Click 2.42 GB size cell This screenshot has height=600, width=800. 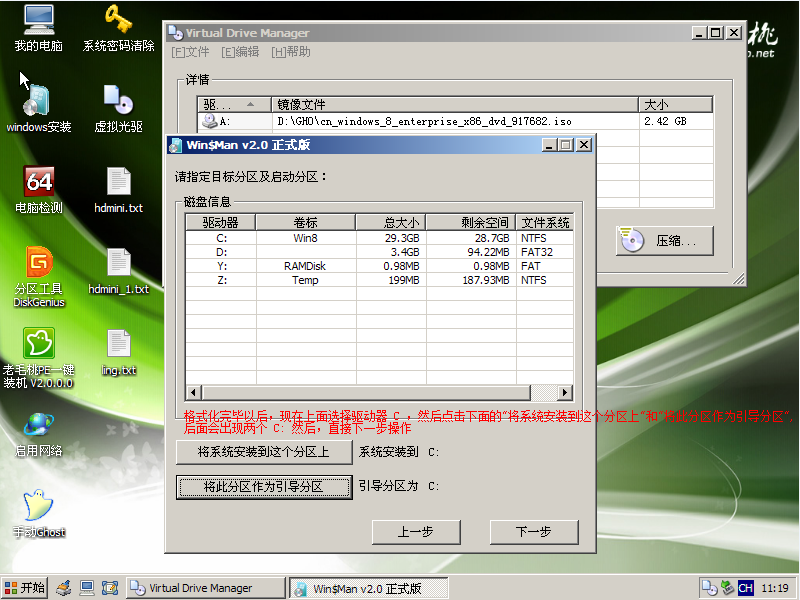click(x=665, y=121)
